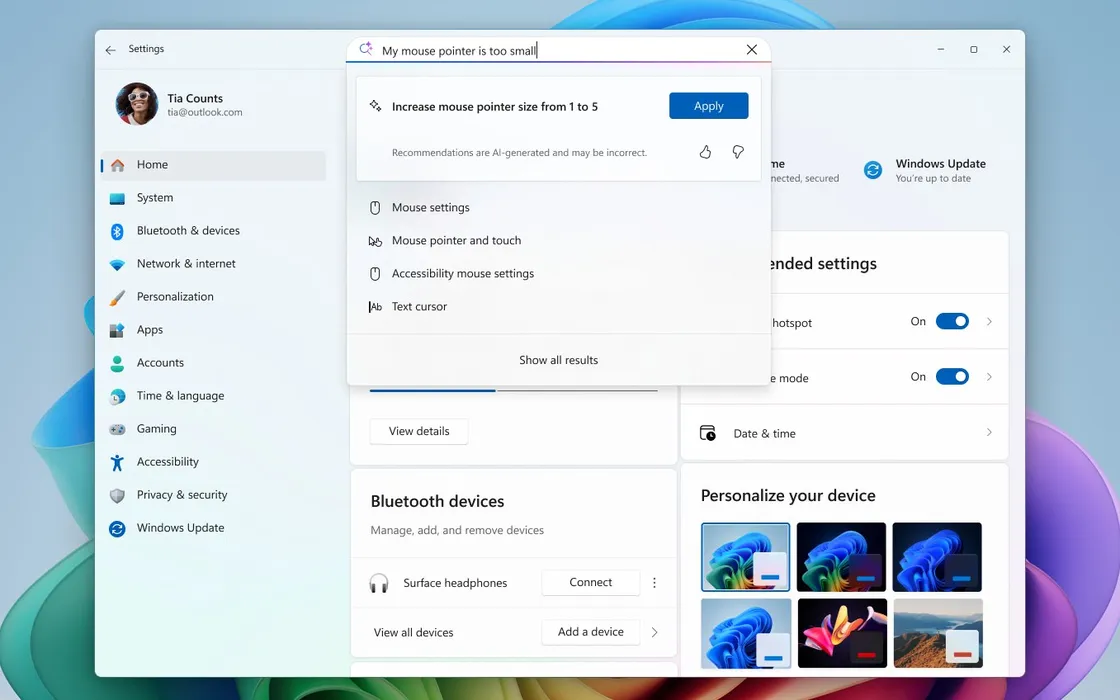Click the Privacy & security shield icon
The width and height of the screenshot is (1120, 700).
117,495
